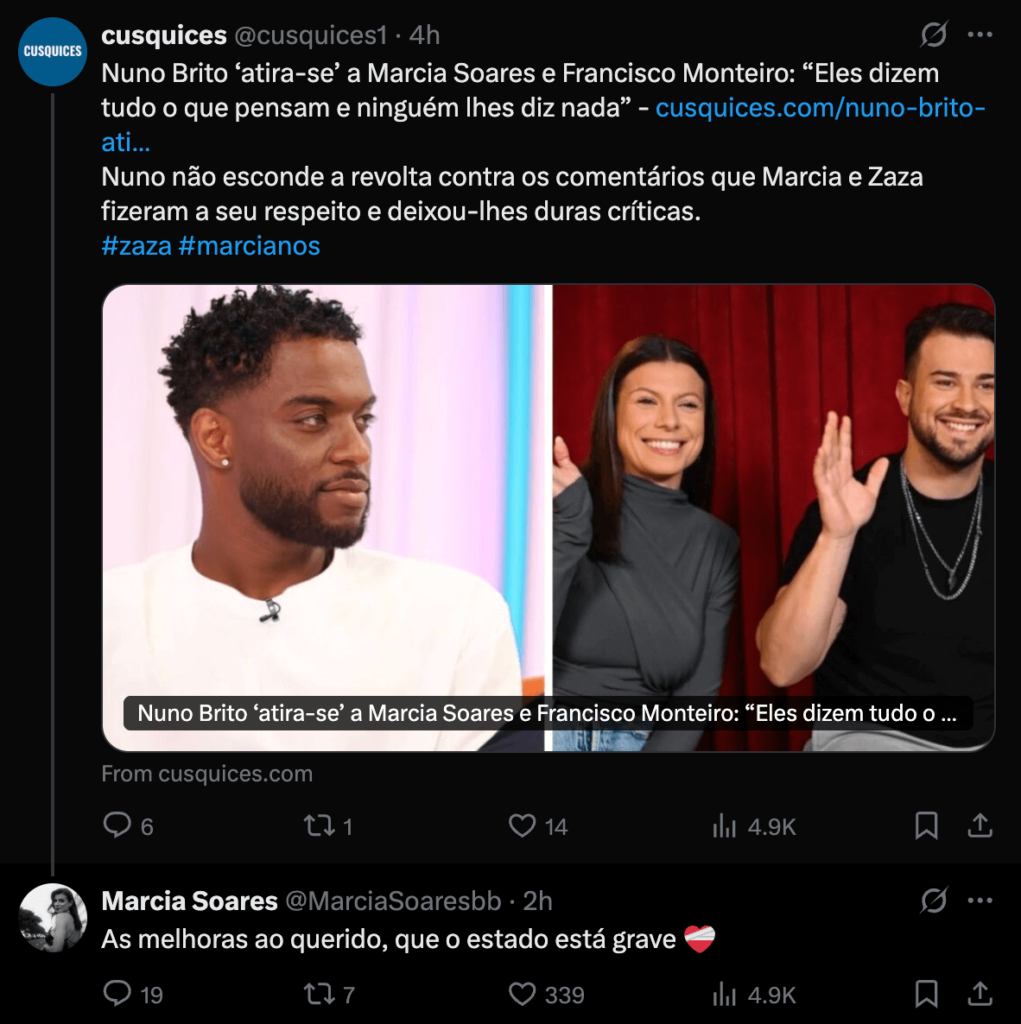Share Marcia Soares's reply
The height and width of the screenshot is (1024, 1021).
pyautogui.click(x=980, y=994)
